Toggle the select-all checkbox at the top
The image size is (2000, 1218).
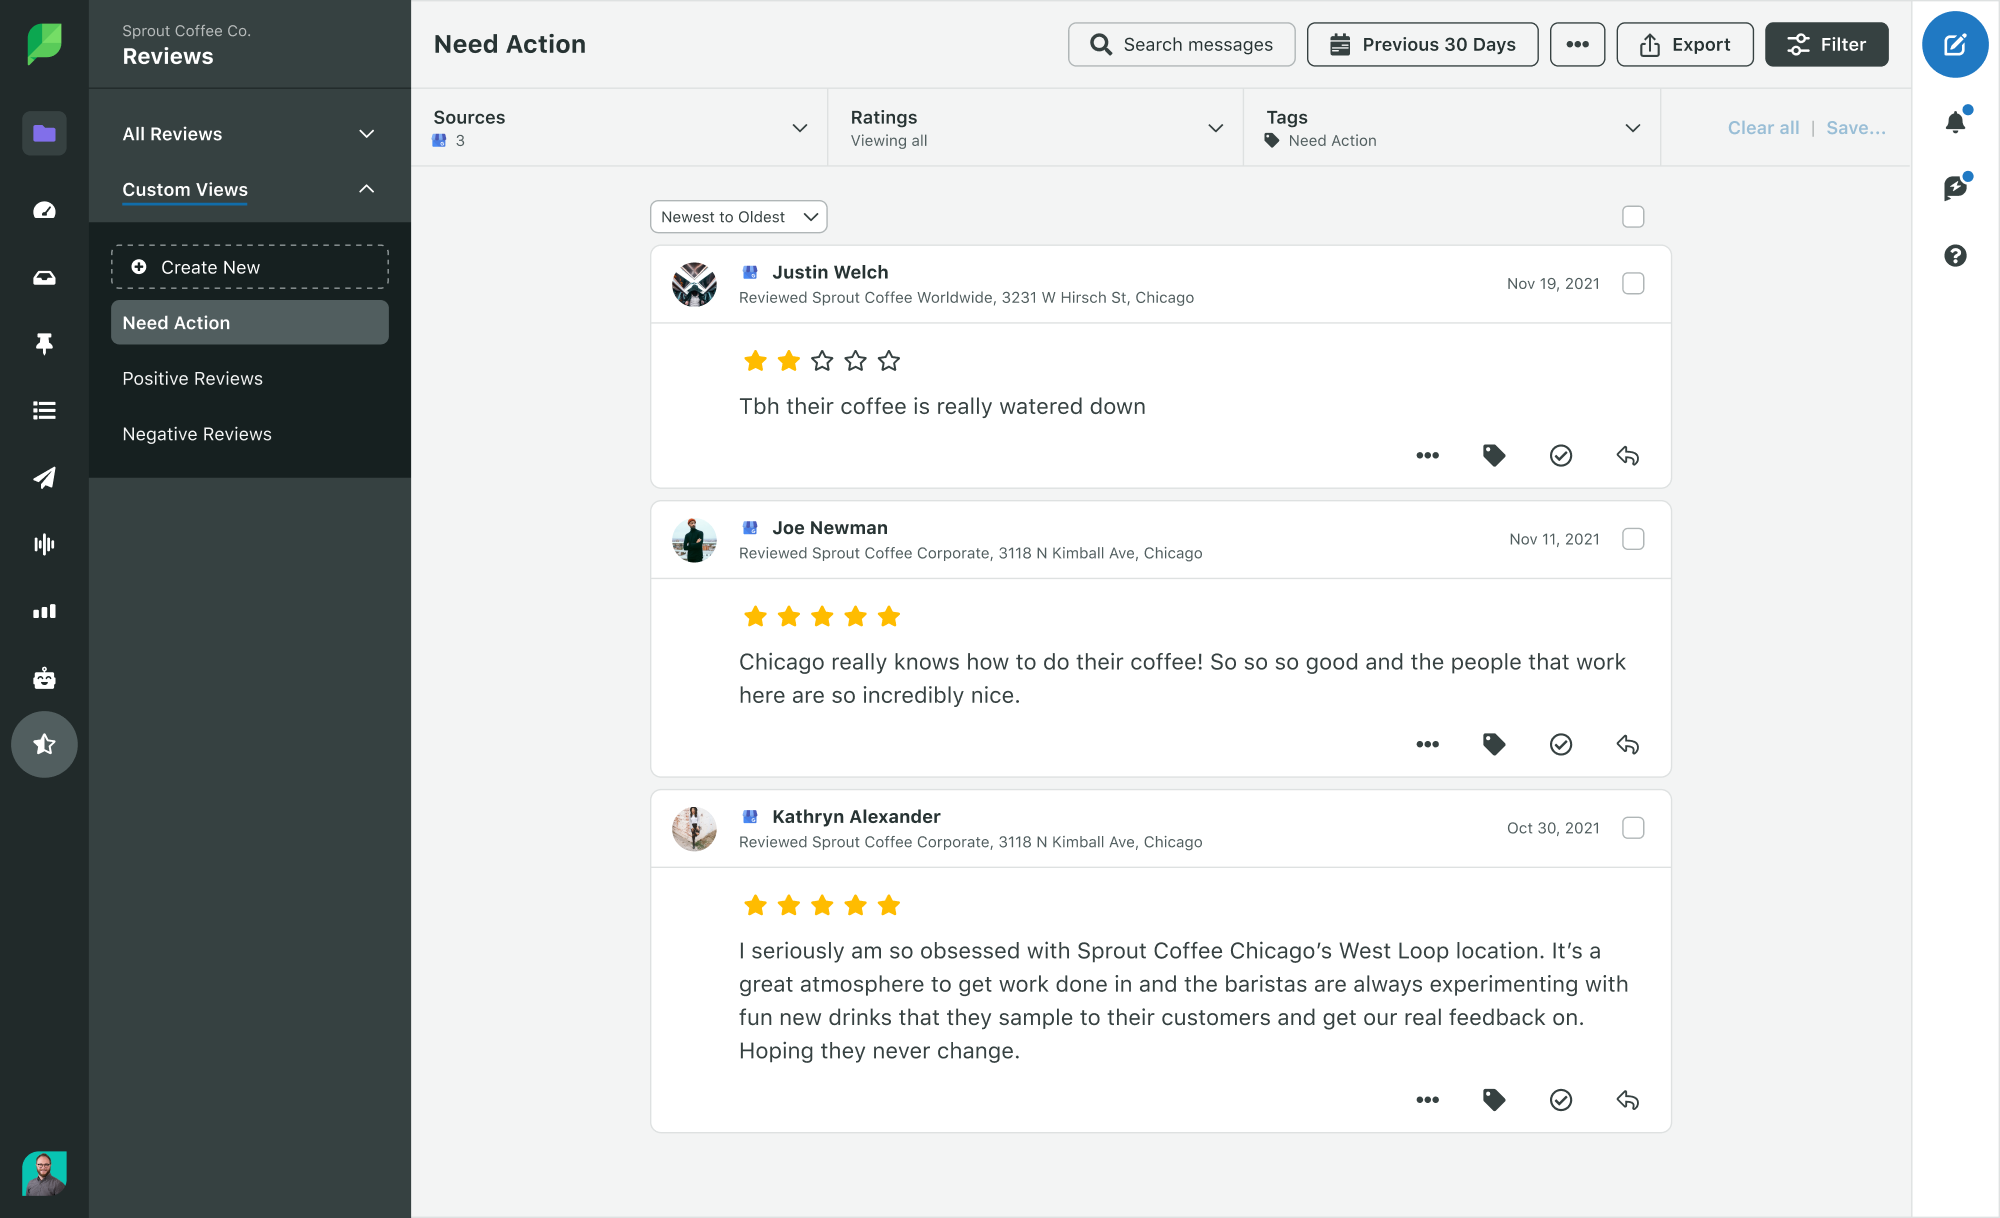[x=1633, y=217]
